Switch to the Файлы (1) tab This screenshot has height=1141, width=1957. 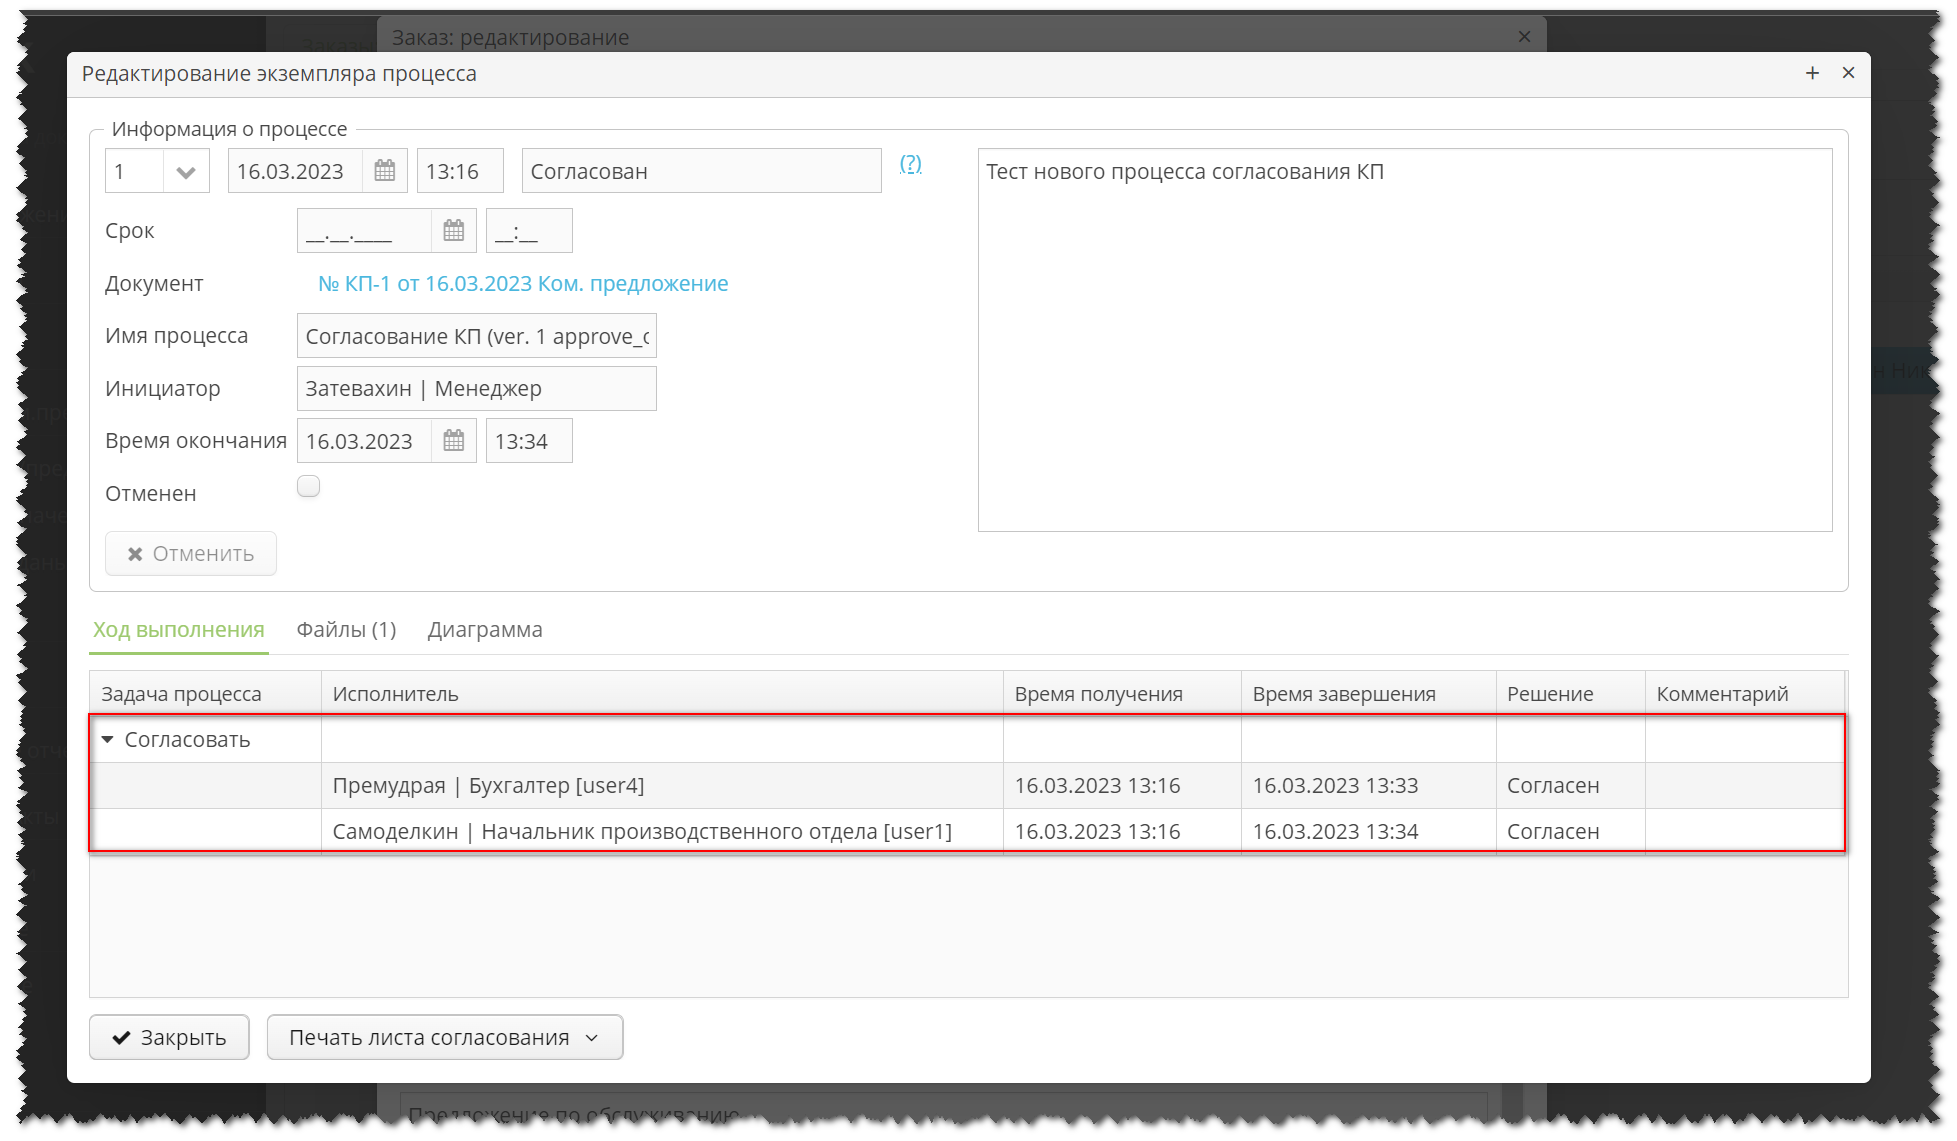345,629
